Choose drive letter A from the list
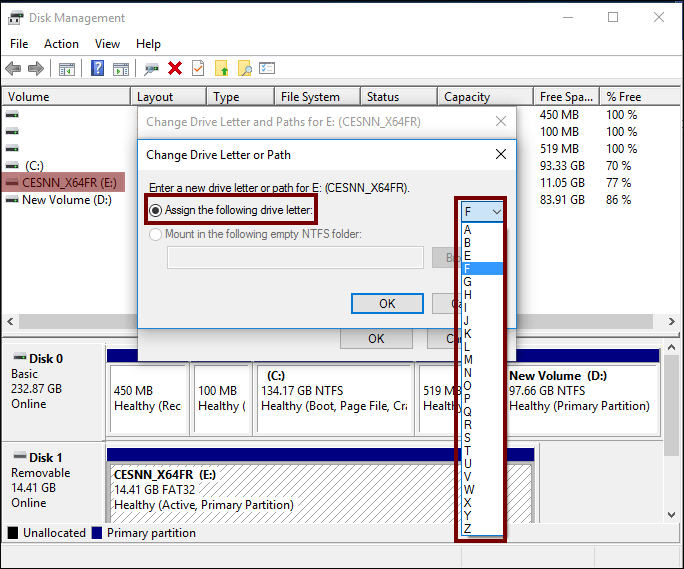Screen dimensions: 684x569 pyautogui.click(x=482, y=230)
